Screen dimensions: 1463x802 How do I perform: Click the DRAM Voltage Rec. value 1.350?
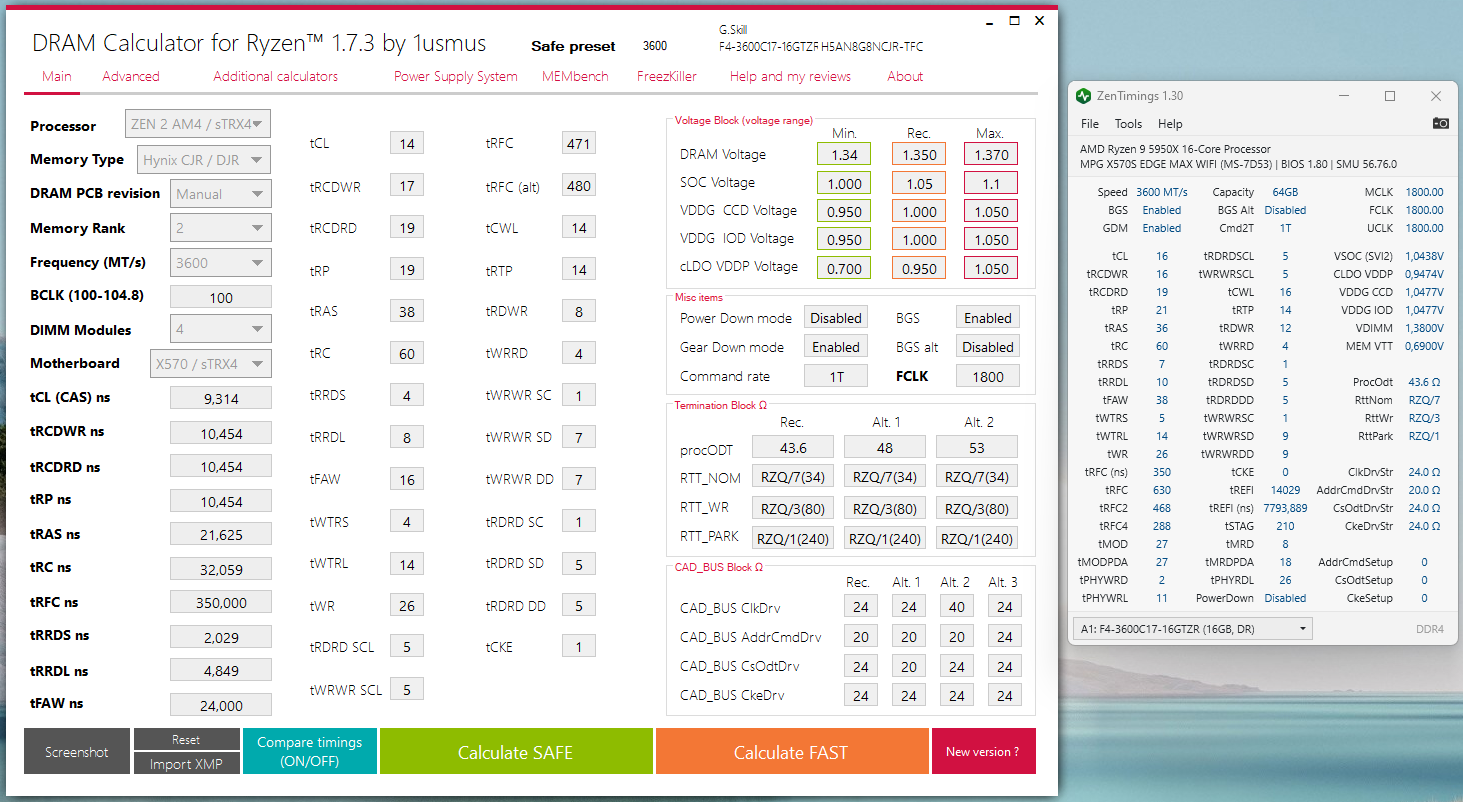tap(919, 154)
